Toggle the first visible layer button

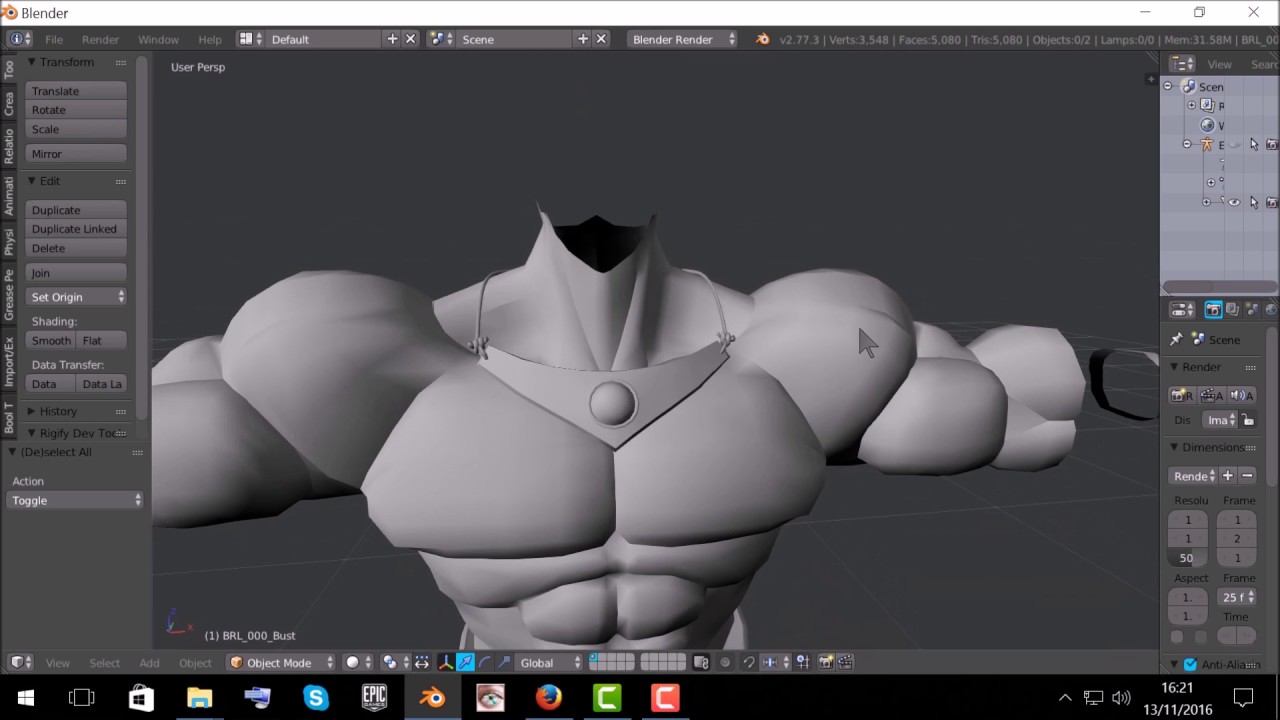(596, 657)
